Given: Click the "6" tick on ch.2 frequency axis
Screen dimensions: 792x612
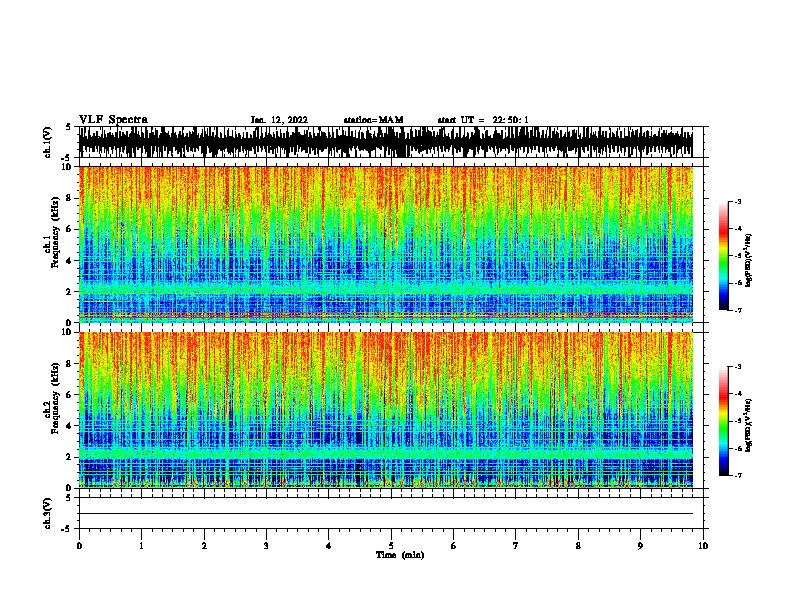Looking at the screenshot, I should [x=70, y=394].
